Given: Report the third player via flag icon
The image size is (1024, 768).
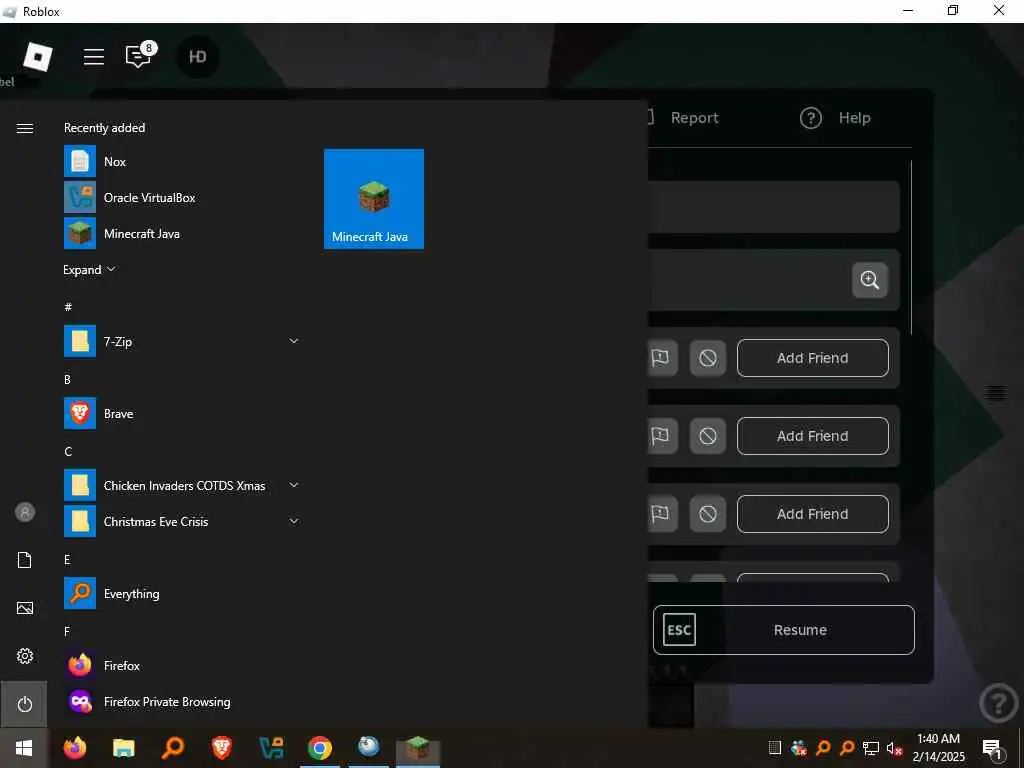Looking at the screenshot, I should click(x=661, y=514).
